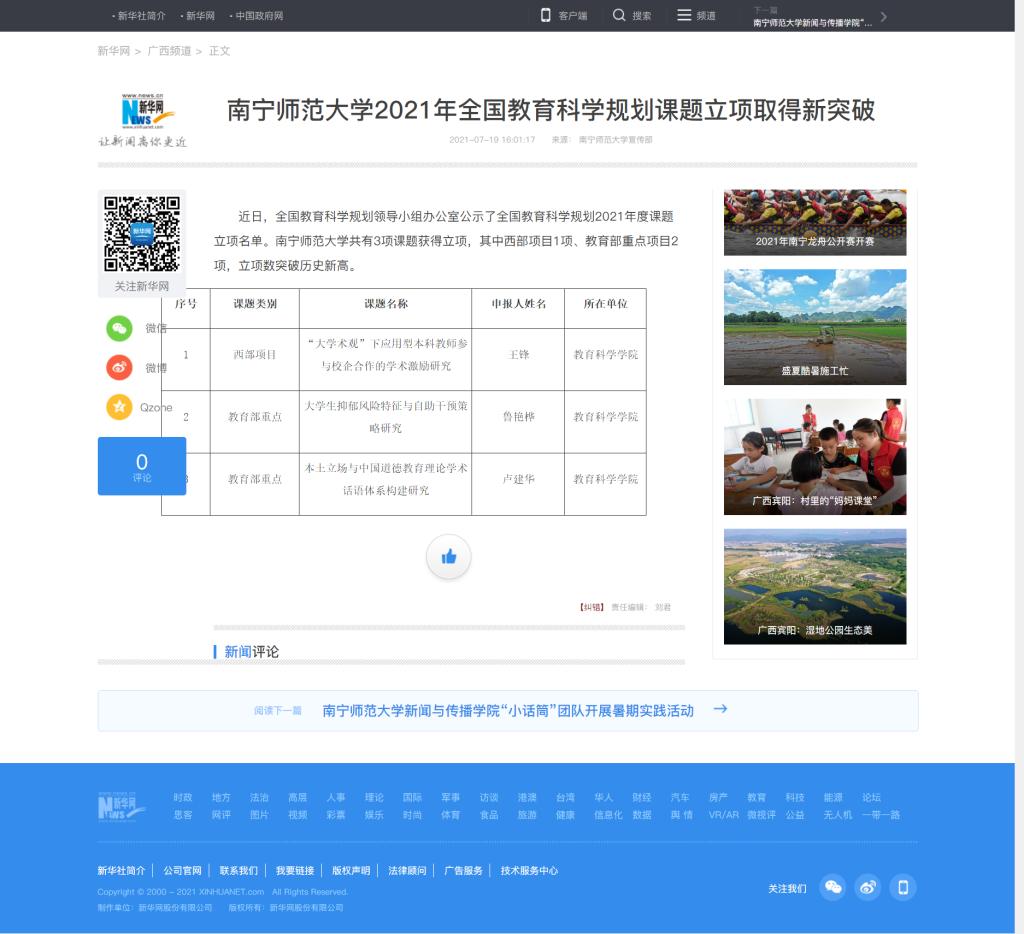Open thumbnail 广西宾阳：村里的"妈妈课堂"
The width and height of the screenshot is (1024, 934).
(x=815, y=457)
